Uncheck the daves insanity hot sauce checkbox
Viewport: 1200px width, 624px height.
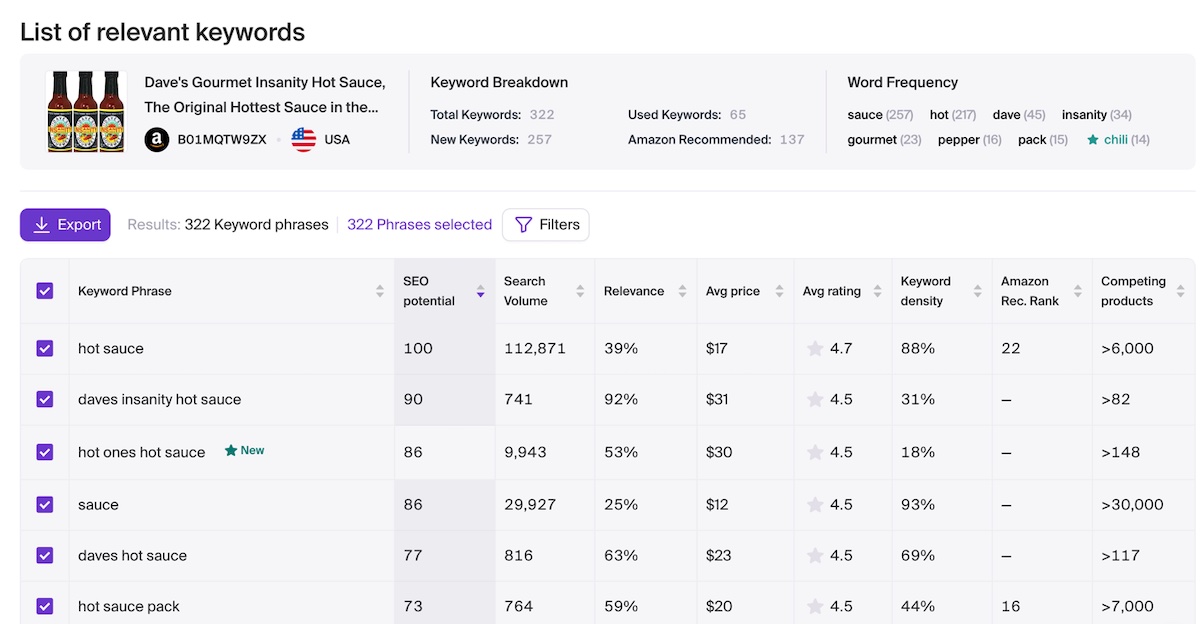coord(45,399)
